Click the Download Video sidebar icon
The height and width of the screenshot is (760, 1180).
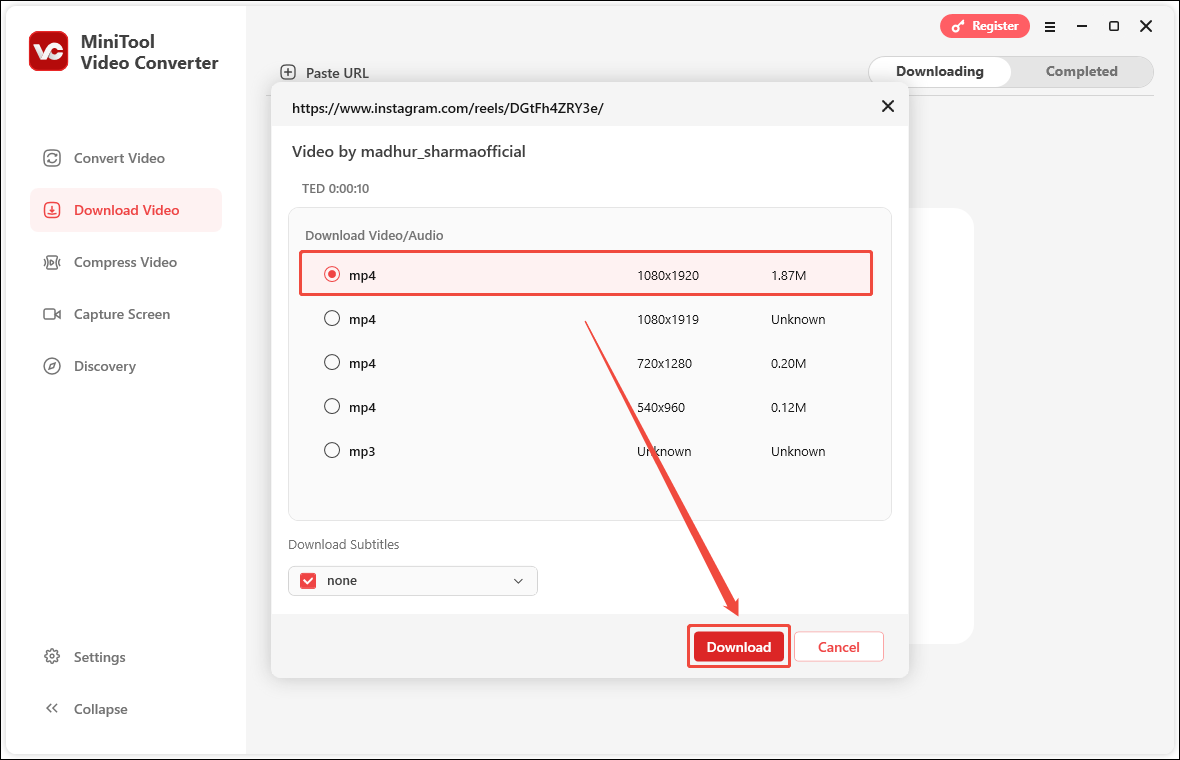(x=52, y=210)
